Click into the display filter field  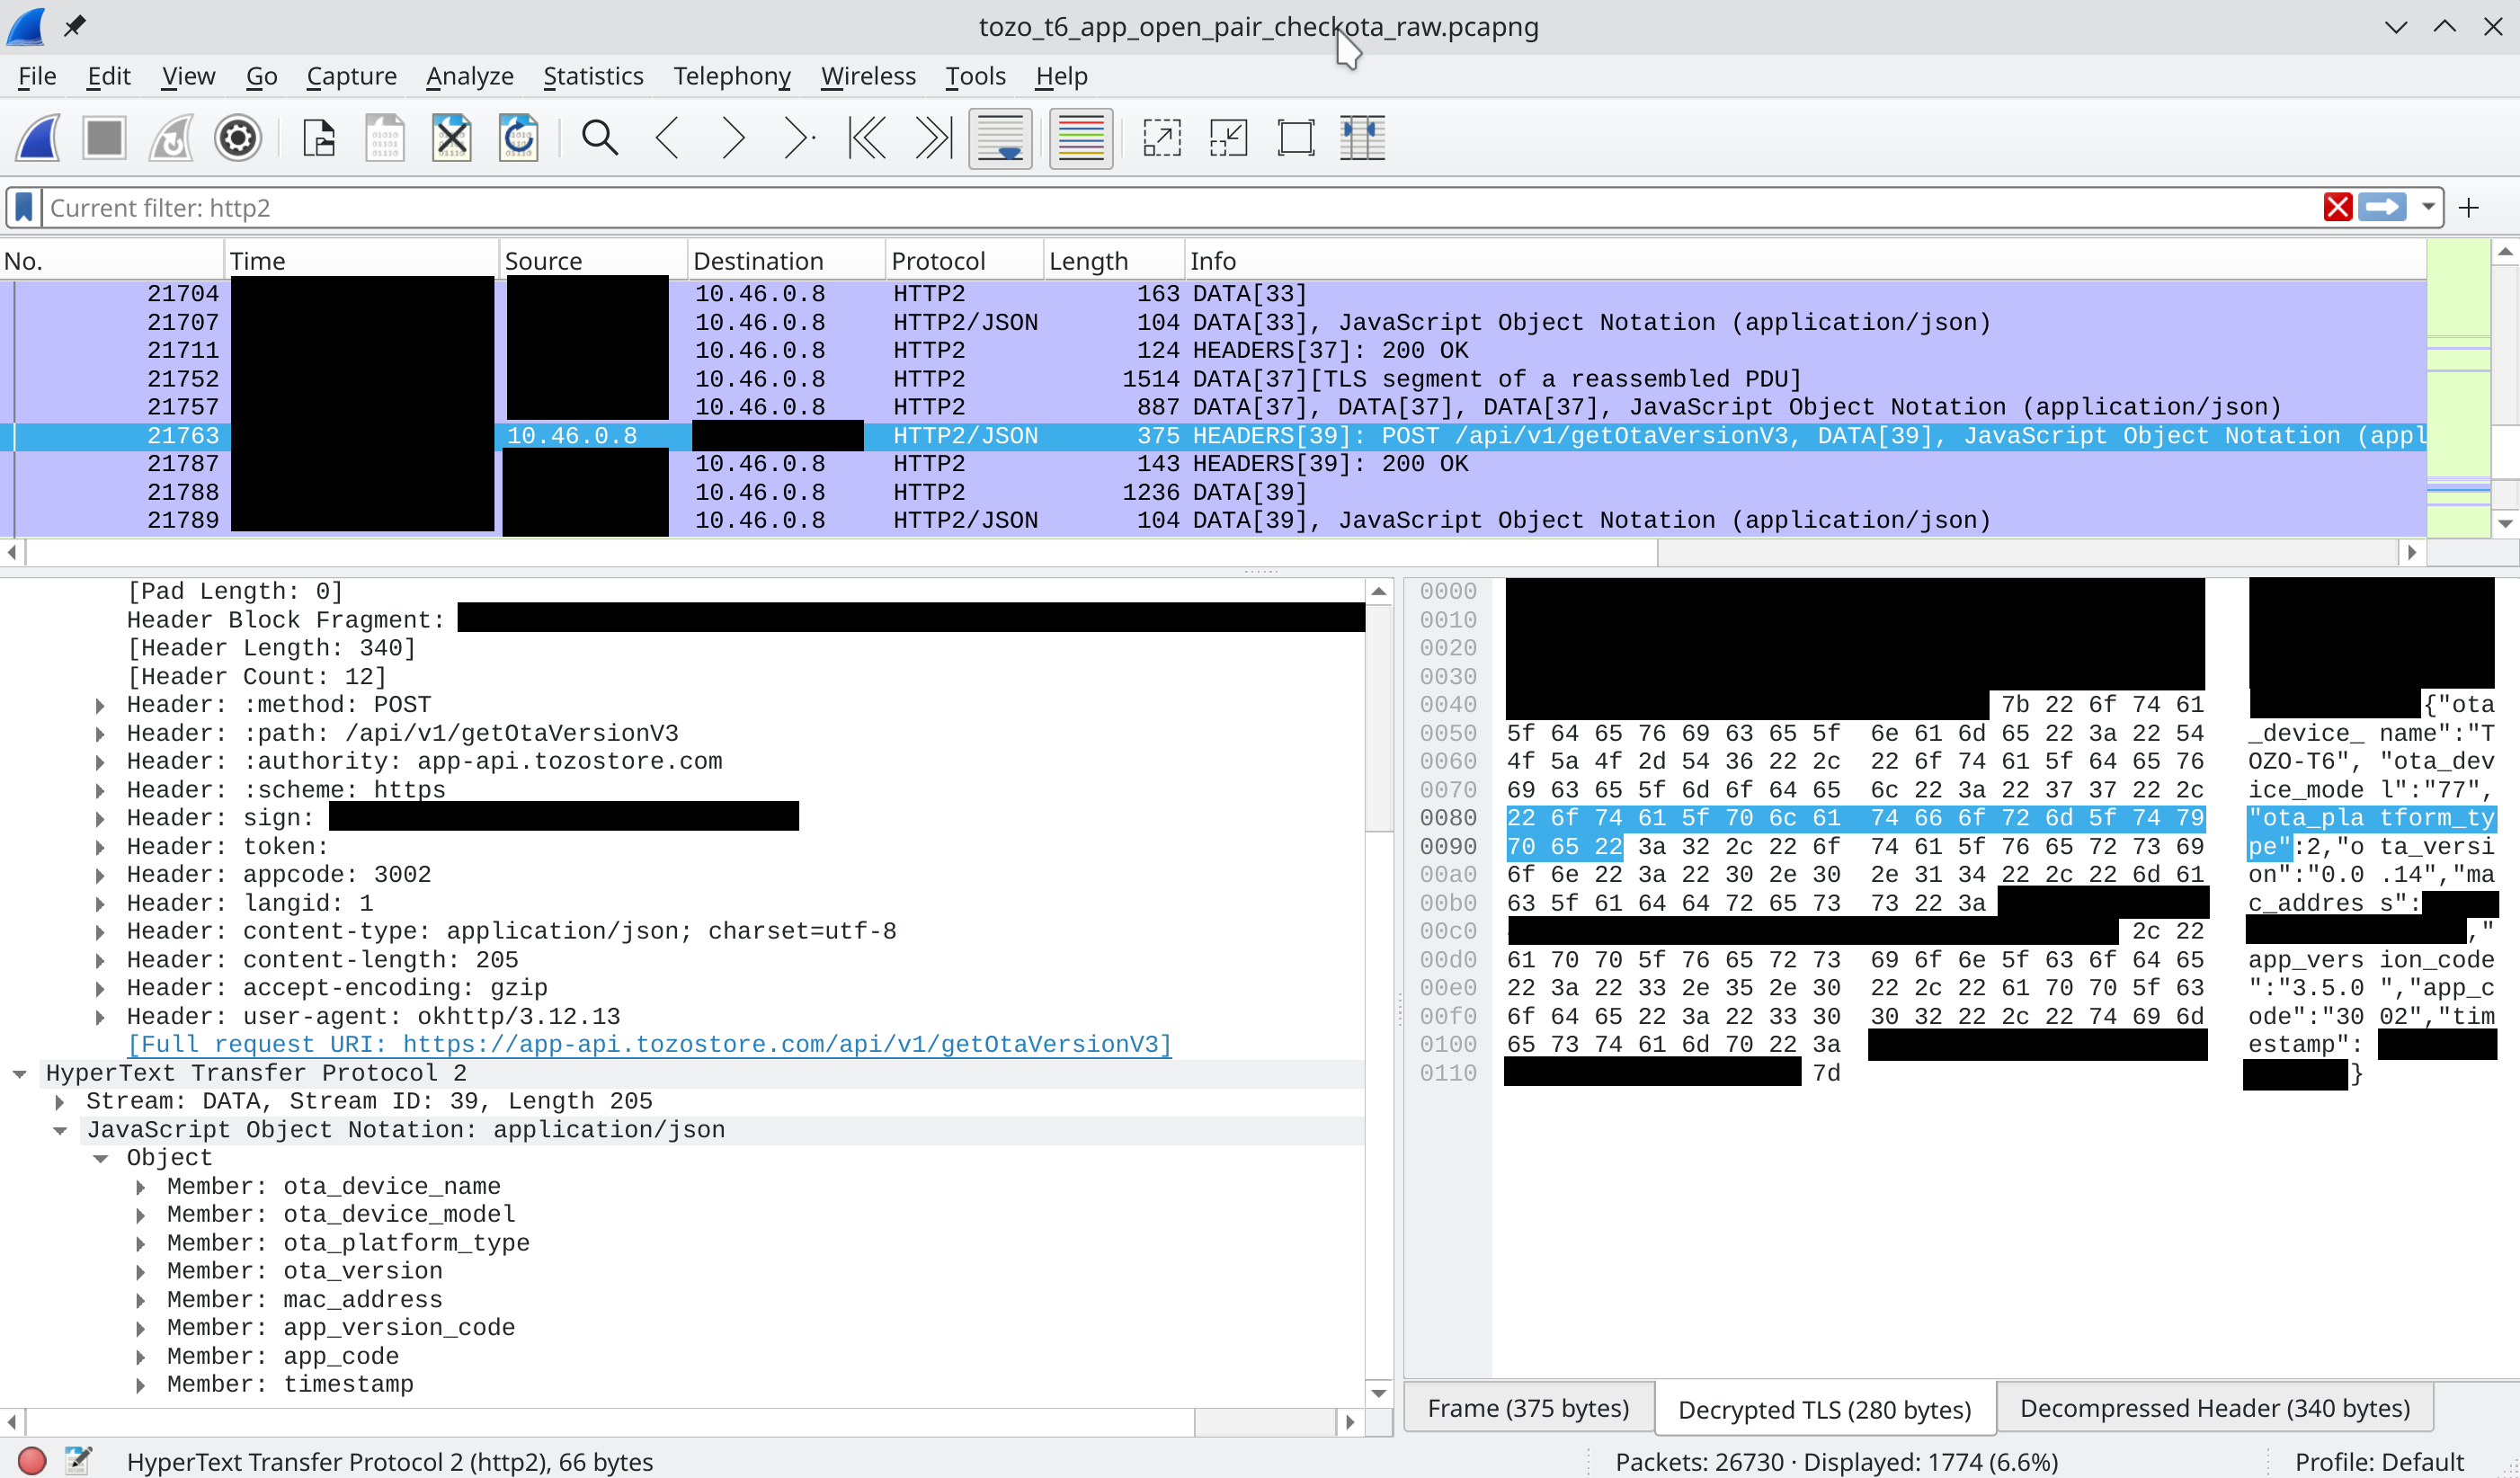[x=1180, y=208]
